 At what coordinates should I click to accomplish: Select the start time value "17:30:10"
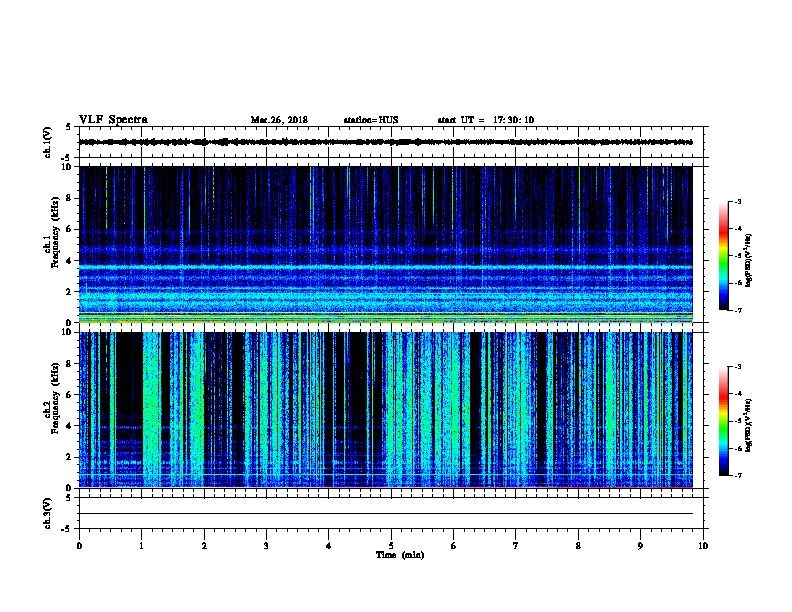(x=513, y=120)
